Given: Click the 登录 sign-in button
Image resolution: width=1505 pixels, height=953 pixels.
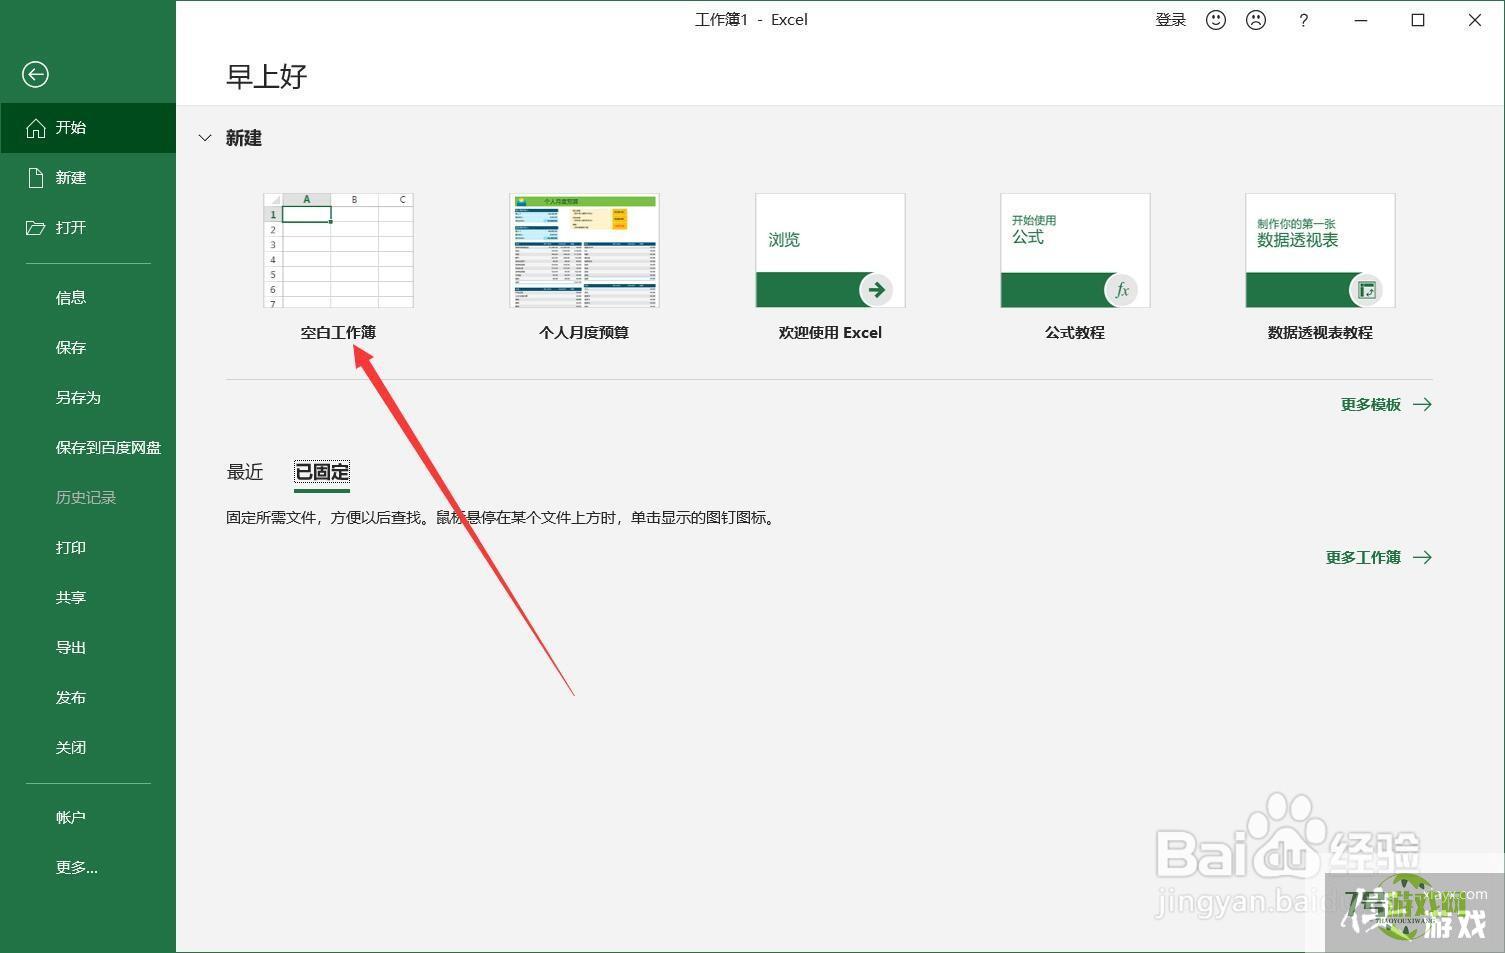Looking at the screenshot, I should tap(1171, 20).
